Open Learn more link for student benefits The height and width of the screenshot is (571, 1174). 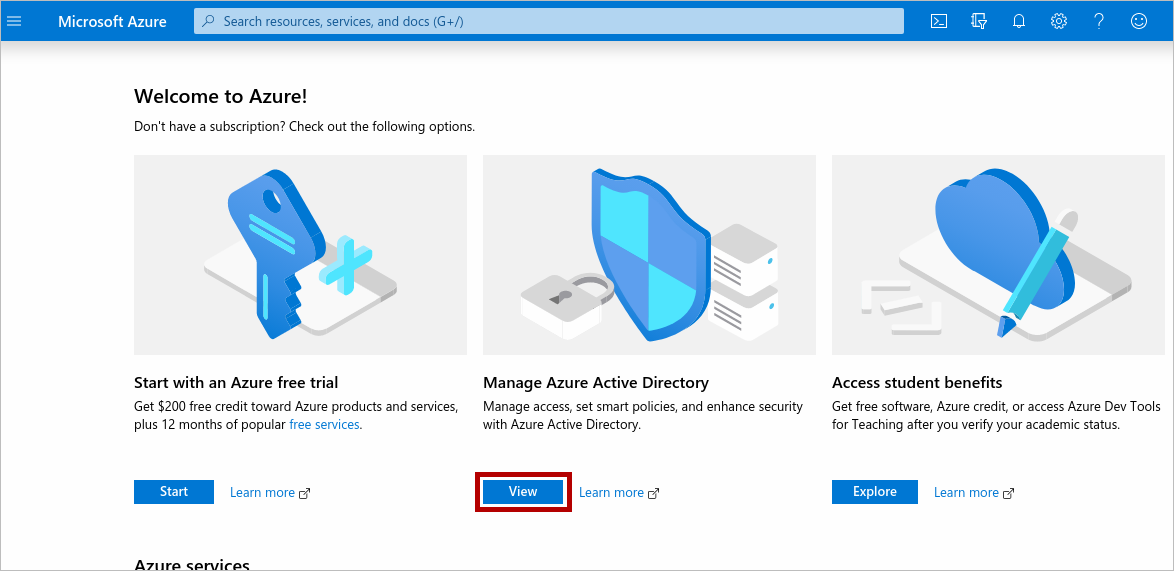(966, 492)
